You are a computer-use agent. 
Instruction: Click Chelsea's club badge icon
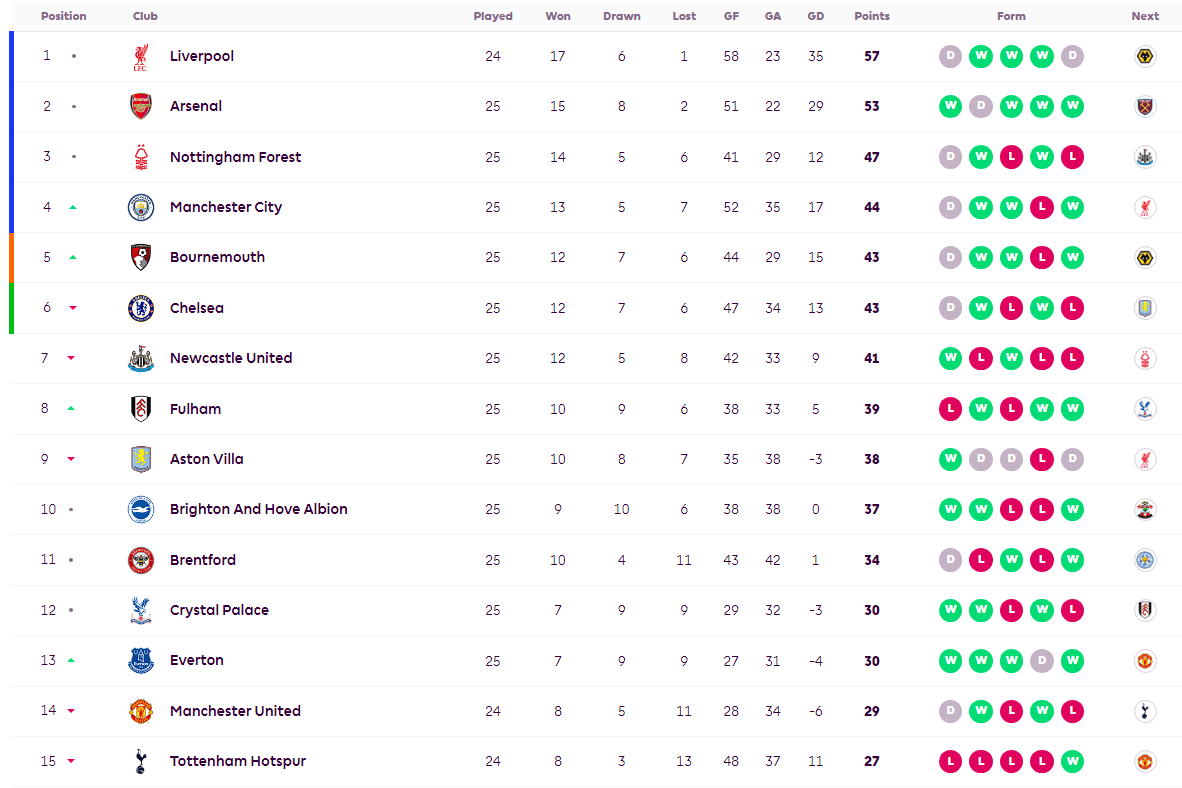(x=141, y=308)
